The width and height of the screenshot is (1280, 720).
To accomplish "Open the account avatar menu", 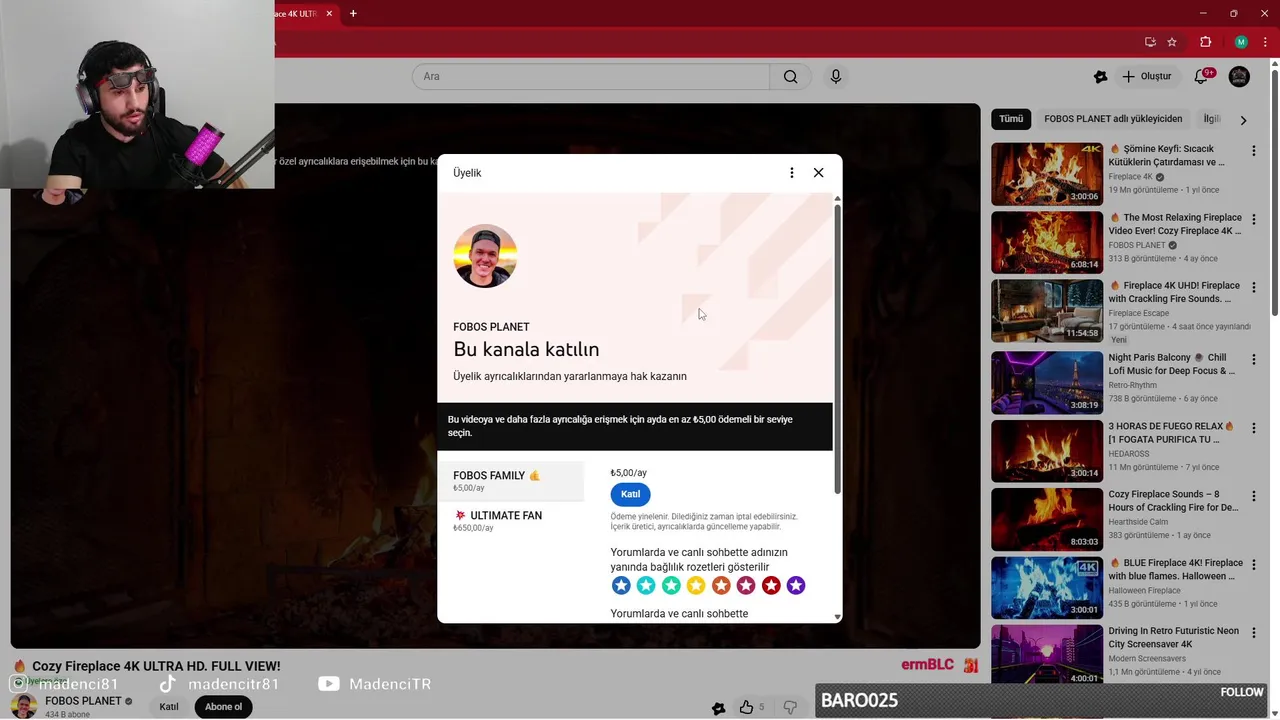I will tap(1239, 77).
